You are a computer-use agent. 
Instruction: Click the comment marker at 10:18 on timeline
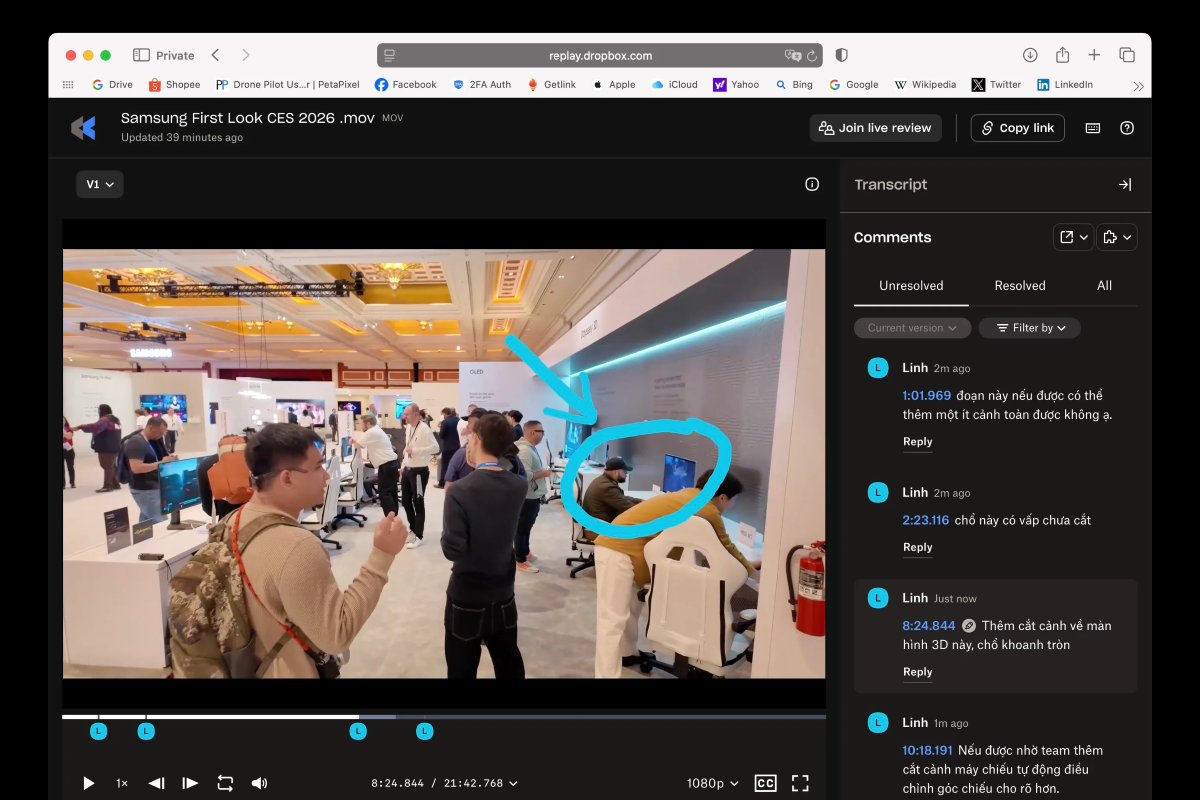424,731
